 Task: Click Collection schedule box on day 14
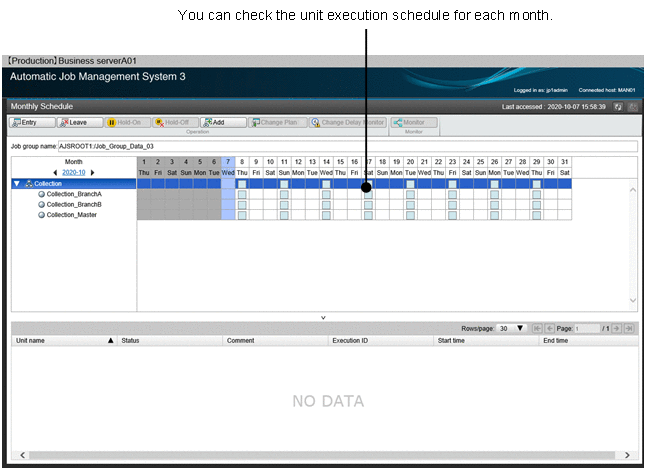click(x=326, y=184)
